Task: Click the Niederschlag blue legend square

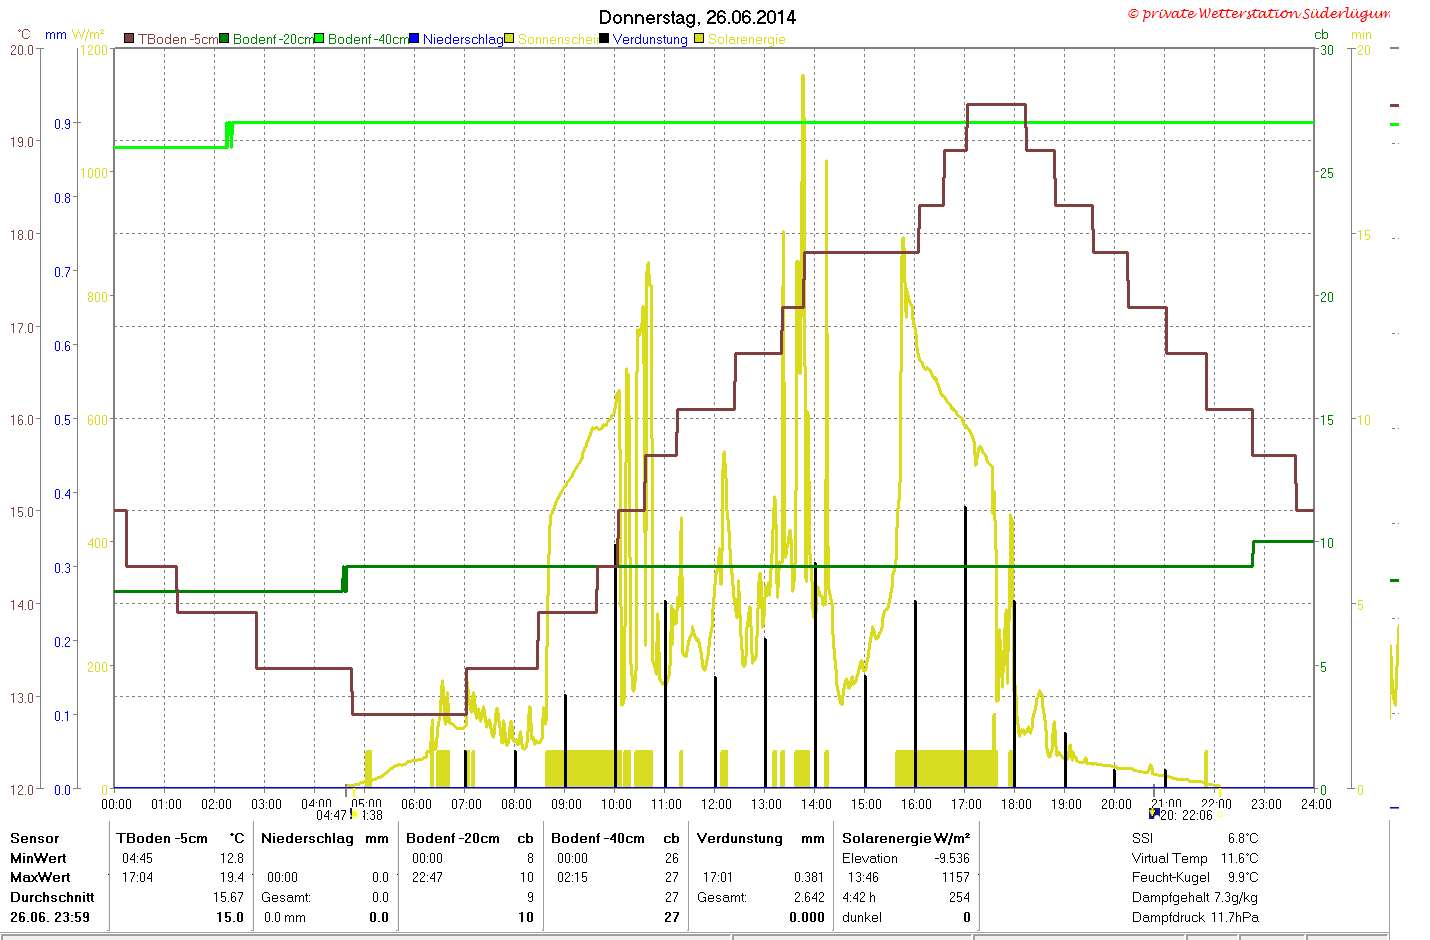Action: [414, 39]
